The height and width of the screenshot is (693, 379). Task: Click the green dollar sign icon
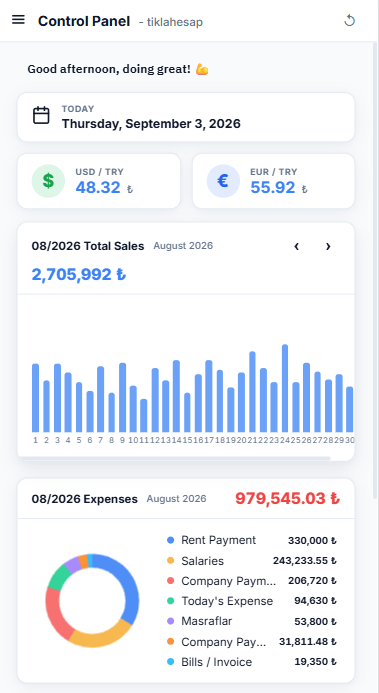click(48, 181)
